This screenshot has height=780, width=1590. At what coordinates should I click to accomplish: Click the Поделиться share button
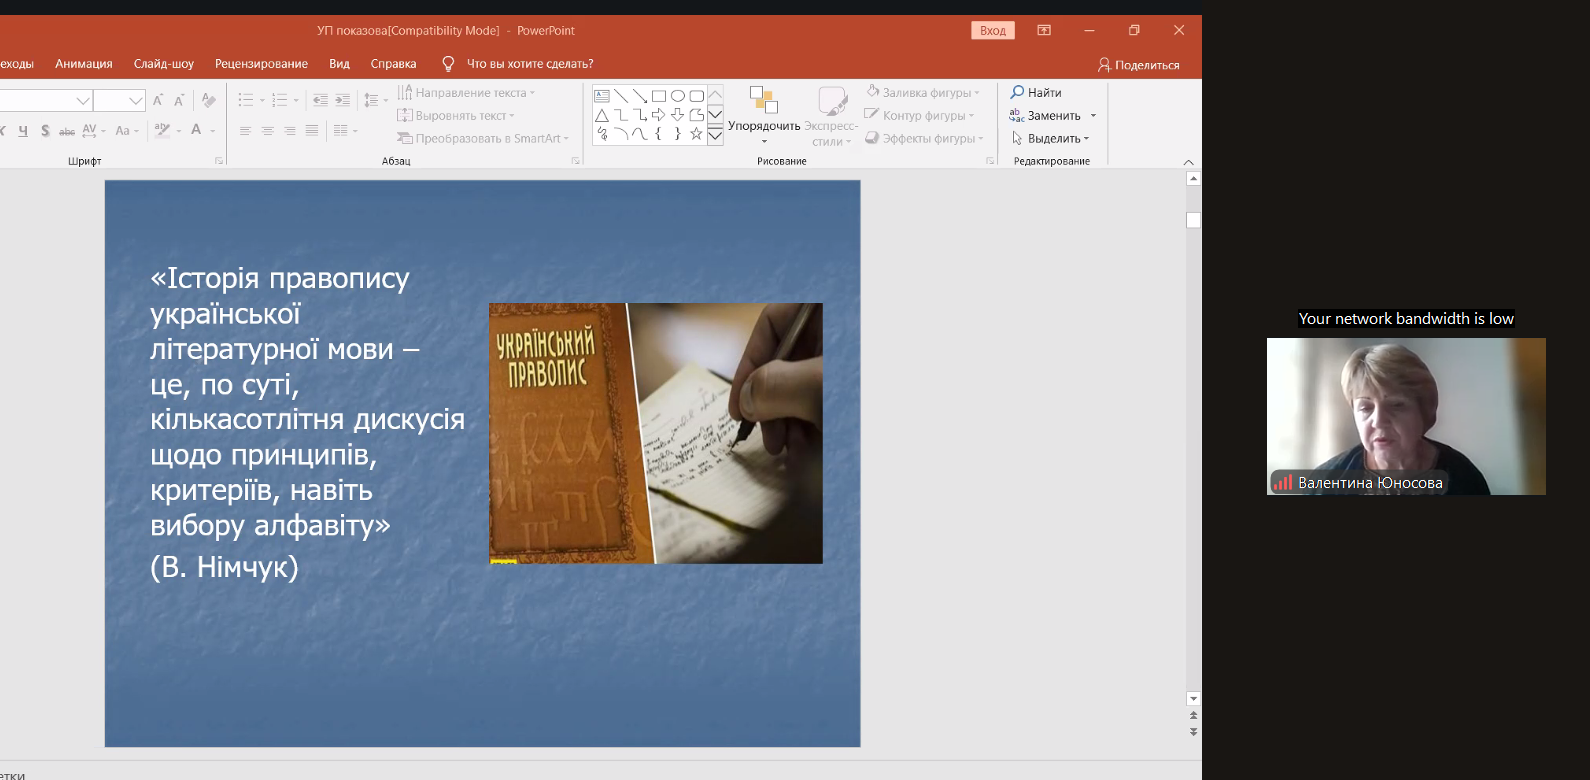[1138, 65]
